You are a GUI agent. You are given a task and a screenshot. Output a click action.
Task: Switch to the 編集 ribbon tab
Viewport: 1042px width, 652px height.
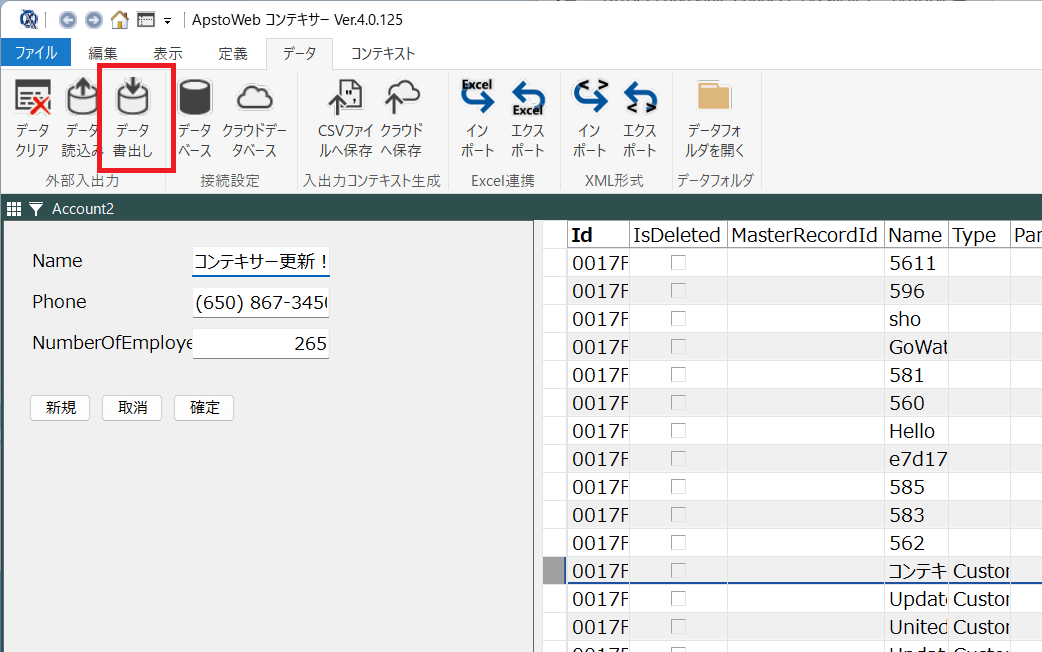103,53
